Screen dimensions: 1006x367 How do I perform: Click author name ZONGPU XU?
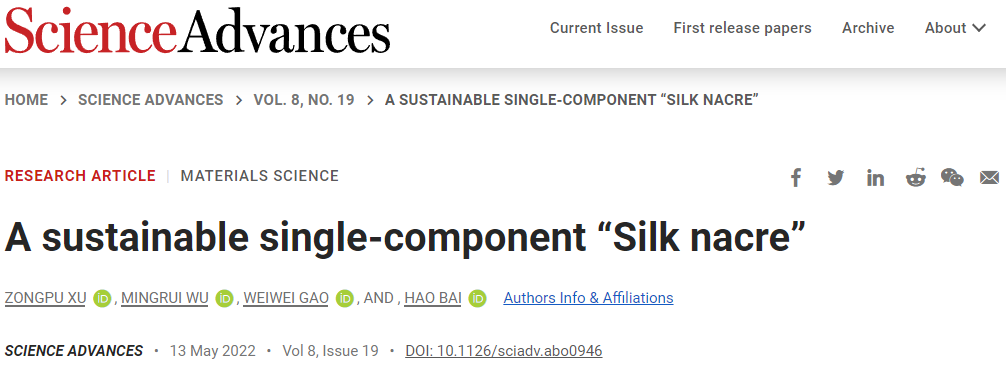(45, 298)
